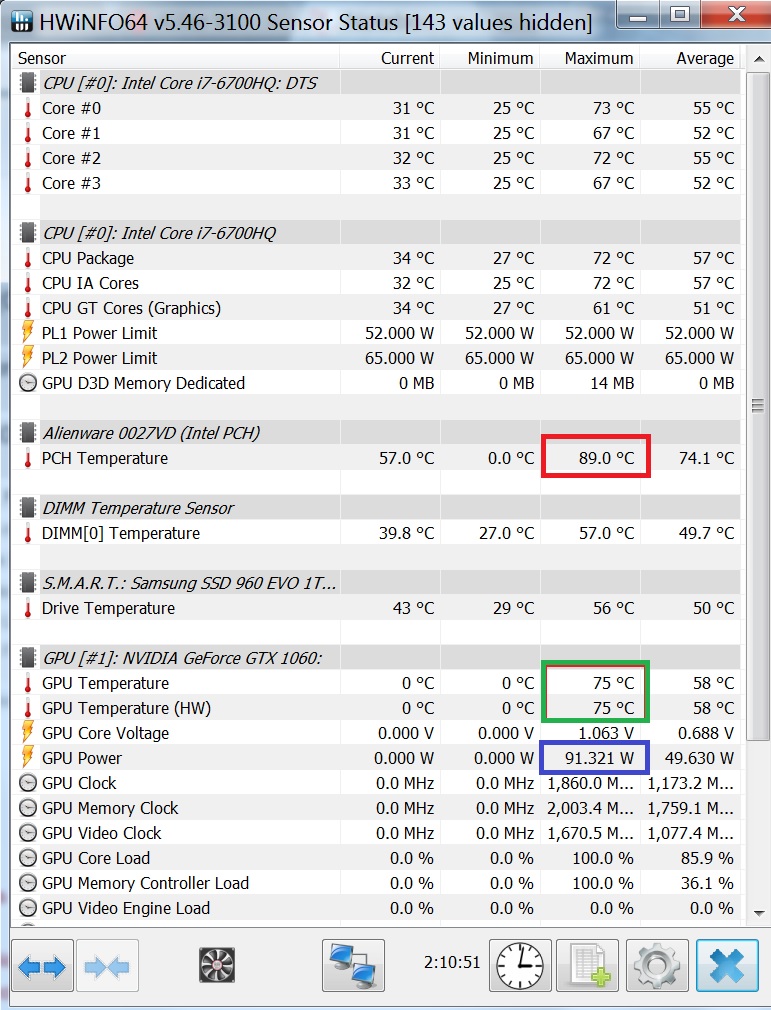The height and width of the screenshot is (1010, 771).
Task: Select the GPU Power sensor row
Action: point(376,758)
